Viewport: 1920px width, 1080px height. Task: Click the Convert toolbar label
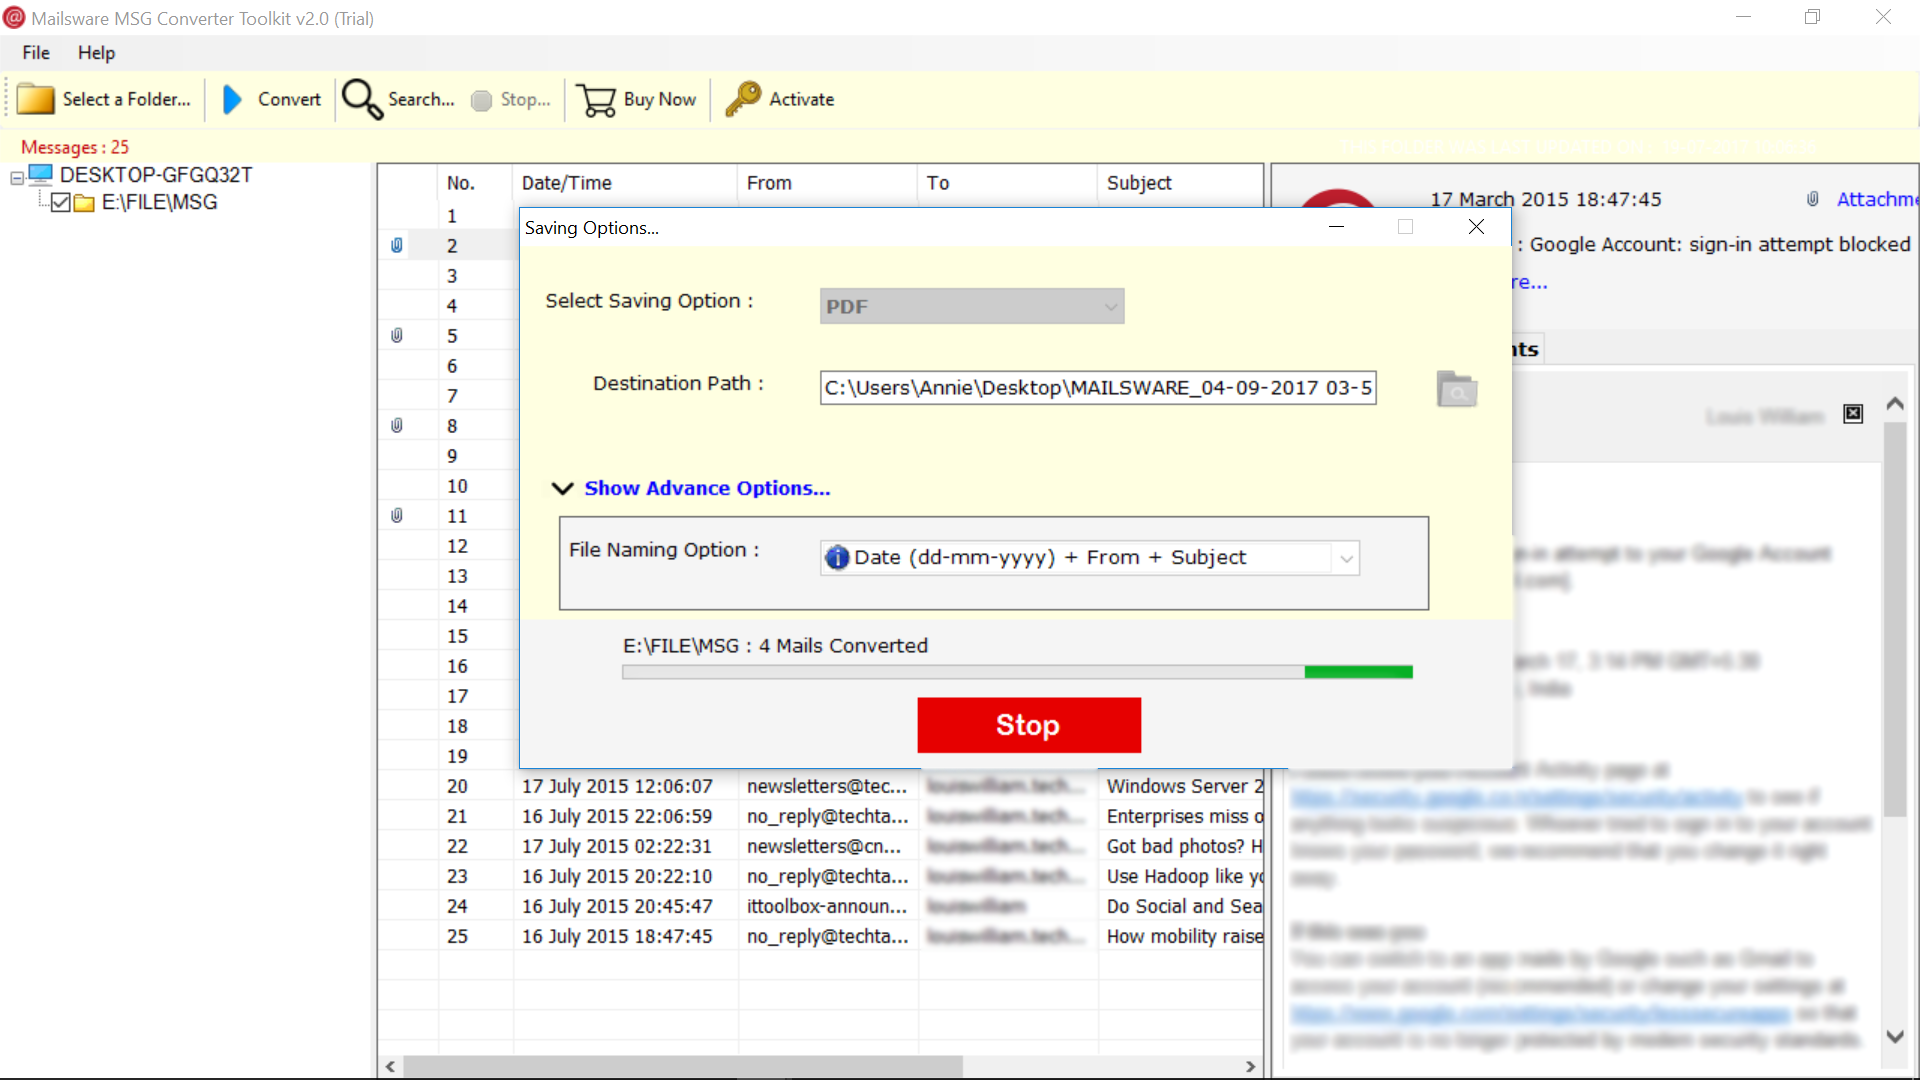pyautogui.click(x=289, y=99)
